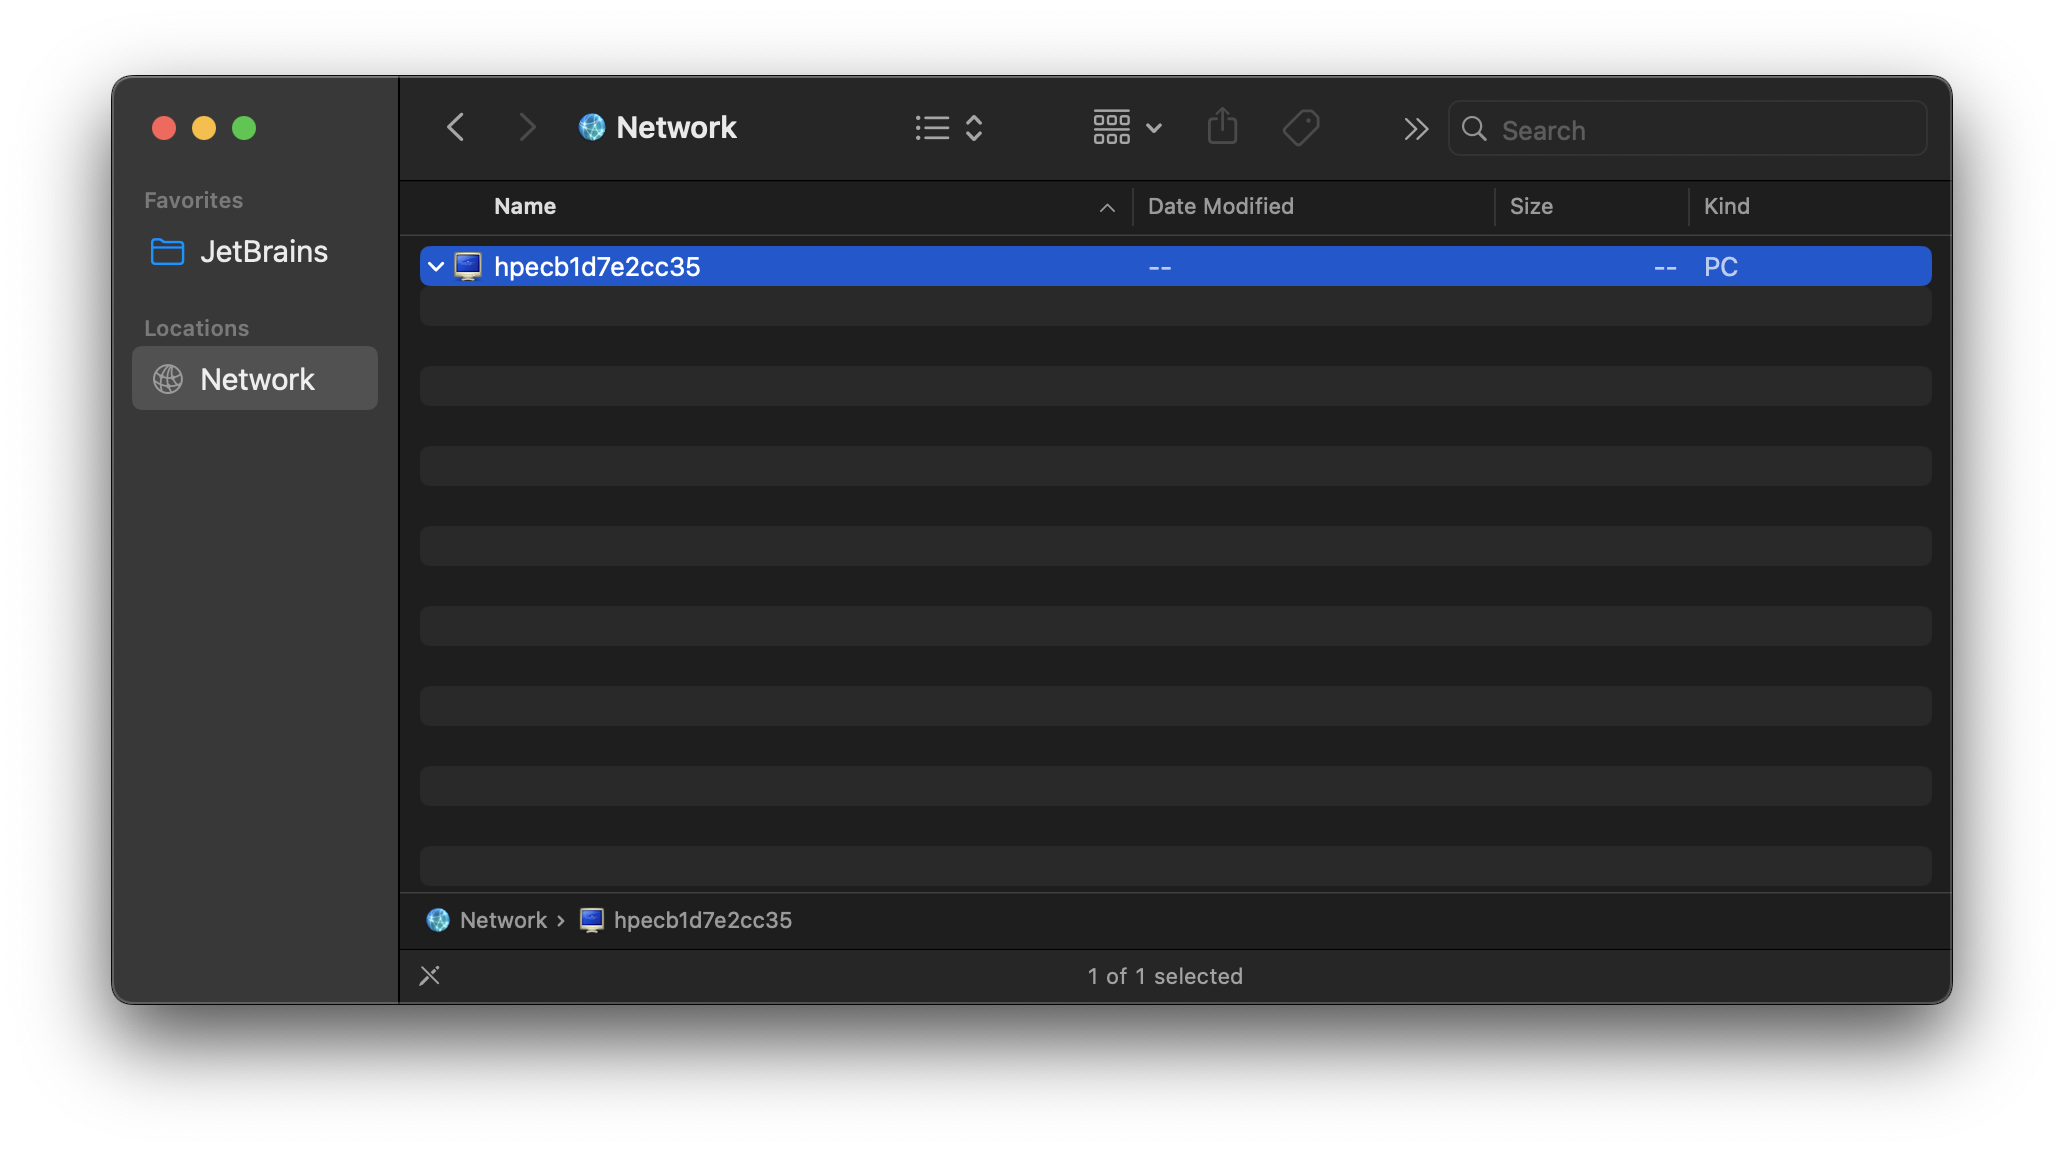The height and width of the screenshot is (1152, 2064).
Task: Click hpecb1d7e2cc35 in the path bar
Action: [702, 920]
